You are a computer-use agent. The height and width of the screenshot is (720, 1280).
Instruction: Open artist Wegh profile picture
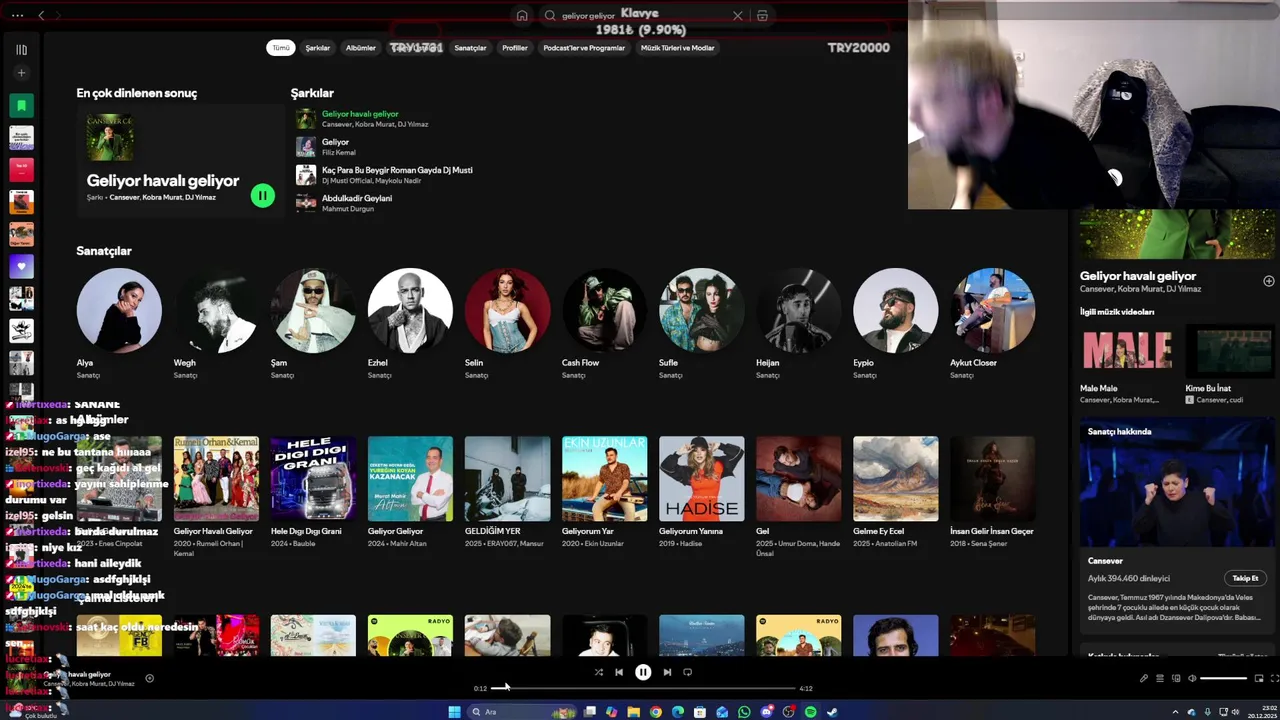point(216,310)
